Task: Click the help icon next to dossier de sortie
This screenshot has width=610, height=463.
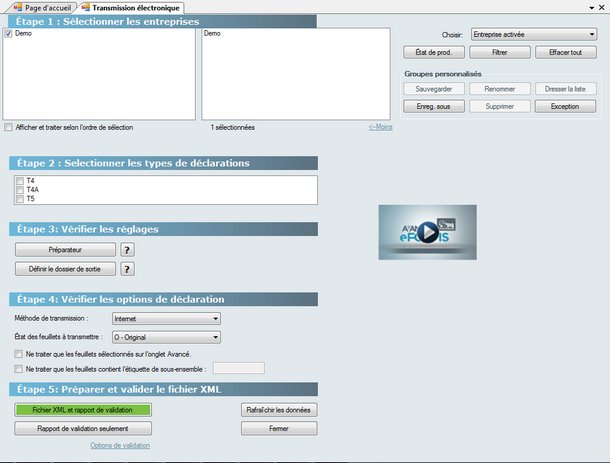Action: click(127, 269)
